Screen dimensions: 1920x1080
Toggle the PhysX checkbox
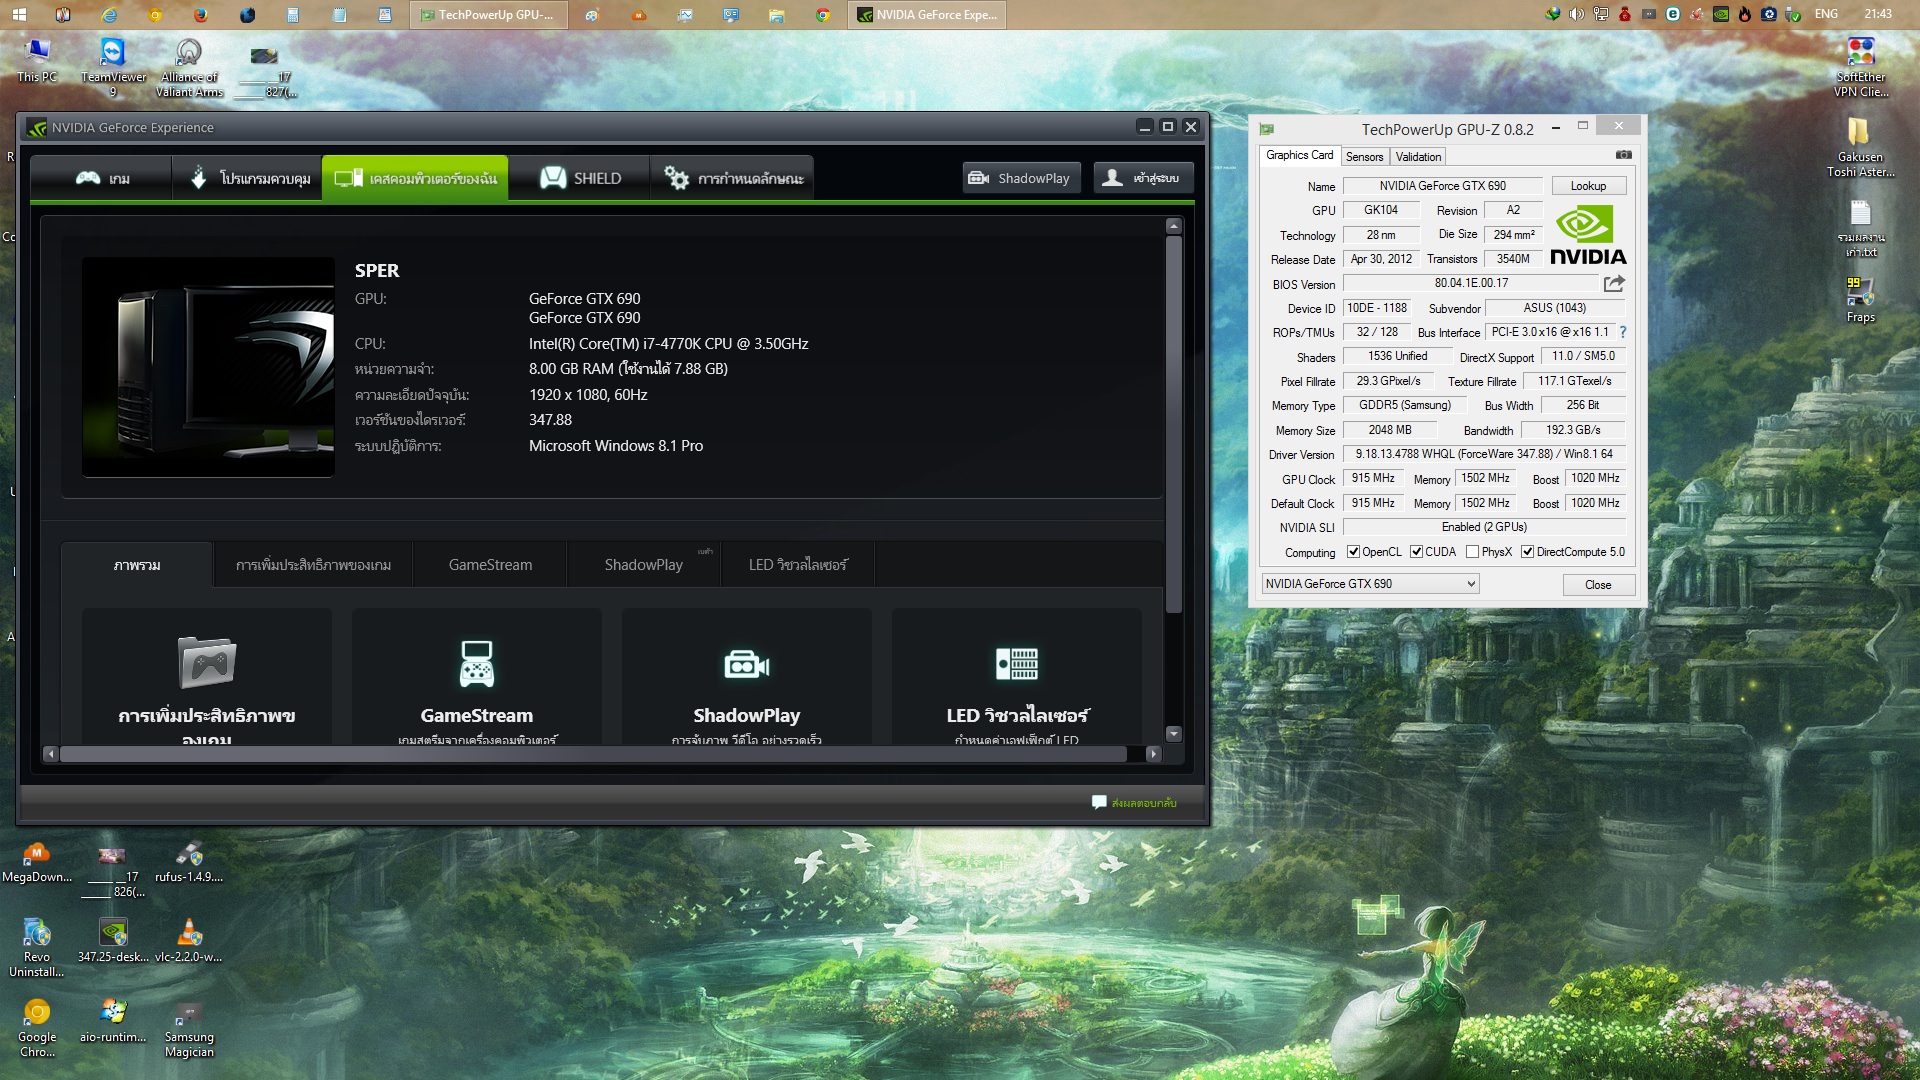(x=1472, y=552)
